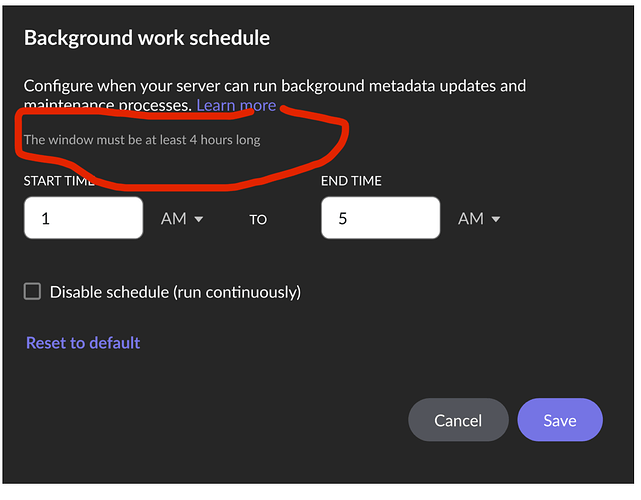
Task: Click the "at least 4 hours long" hint
Action: pyautogui.click(x=141, y=140)
